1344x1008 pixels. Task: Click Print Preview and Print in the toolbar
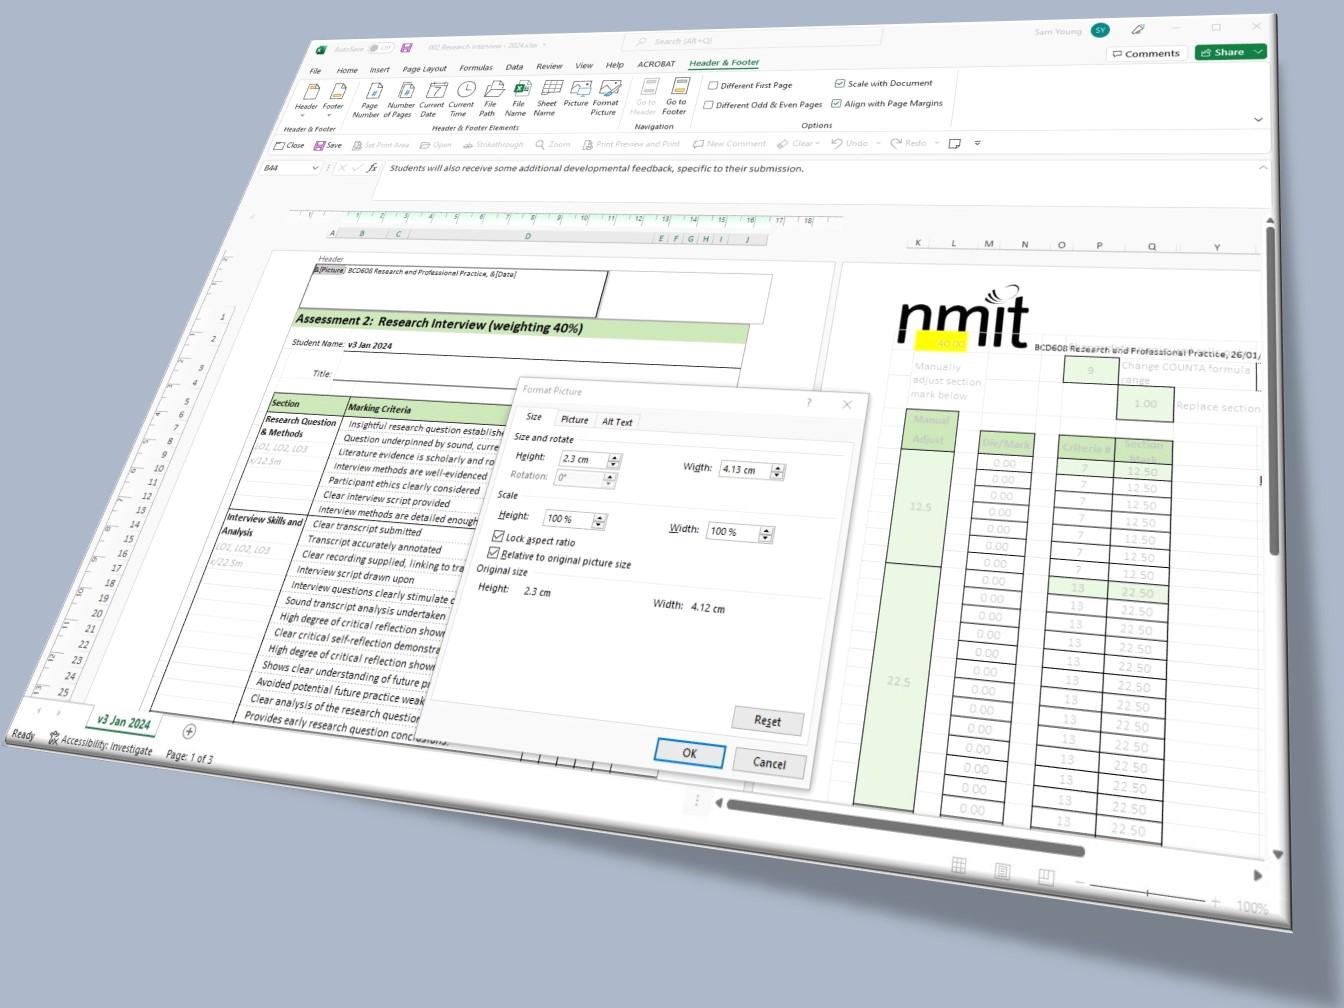631,144
